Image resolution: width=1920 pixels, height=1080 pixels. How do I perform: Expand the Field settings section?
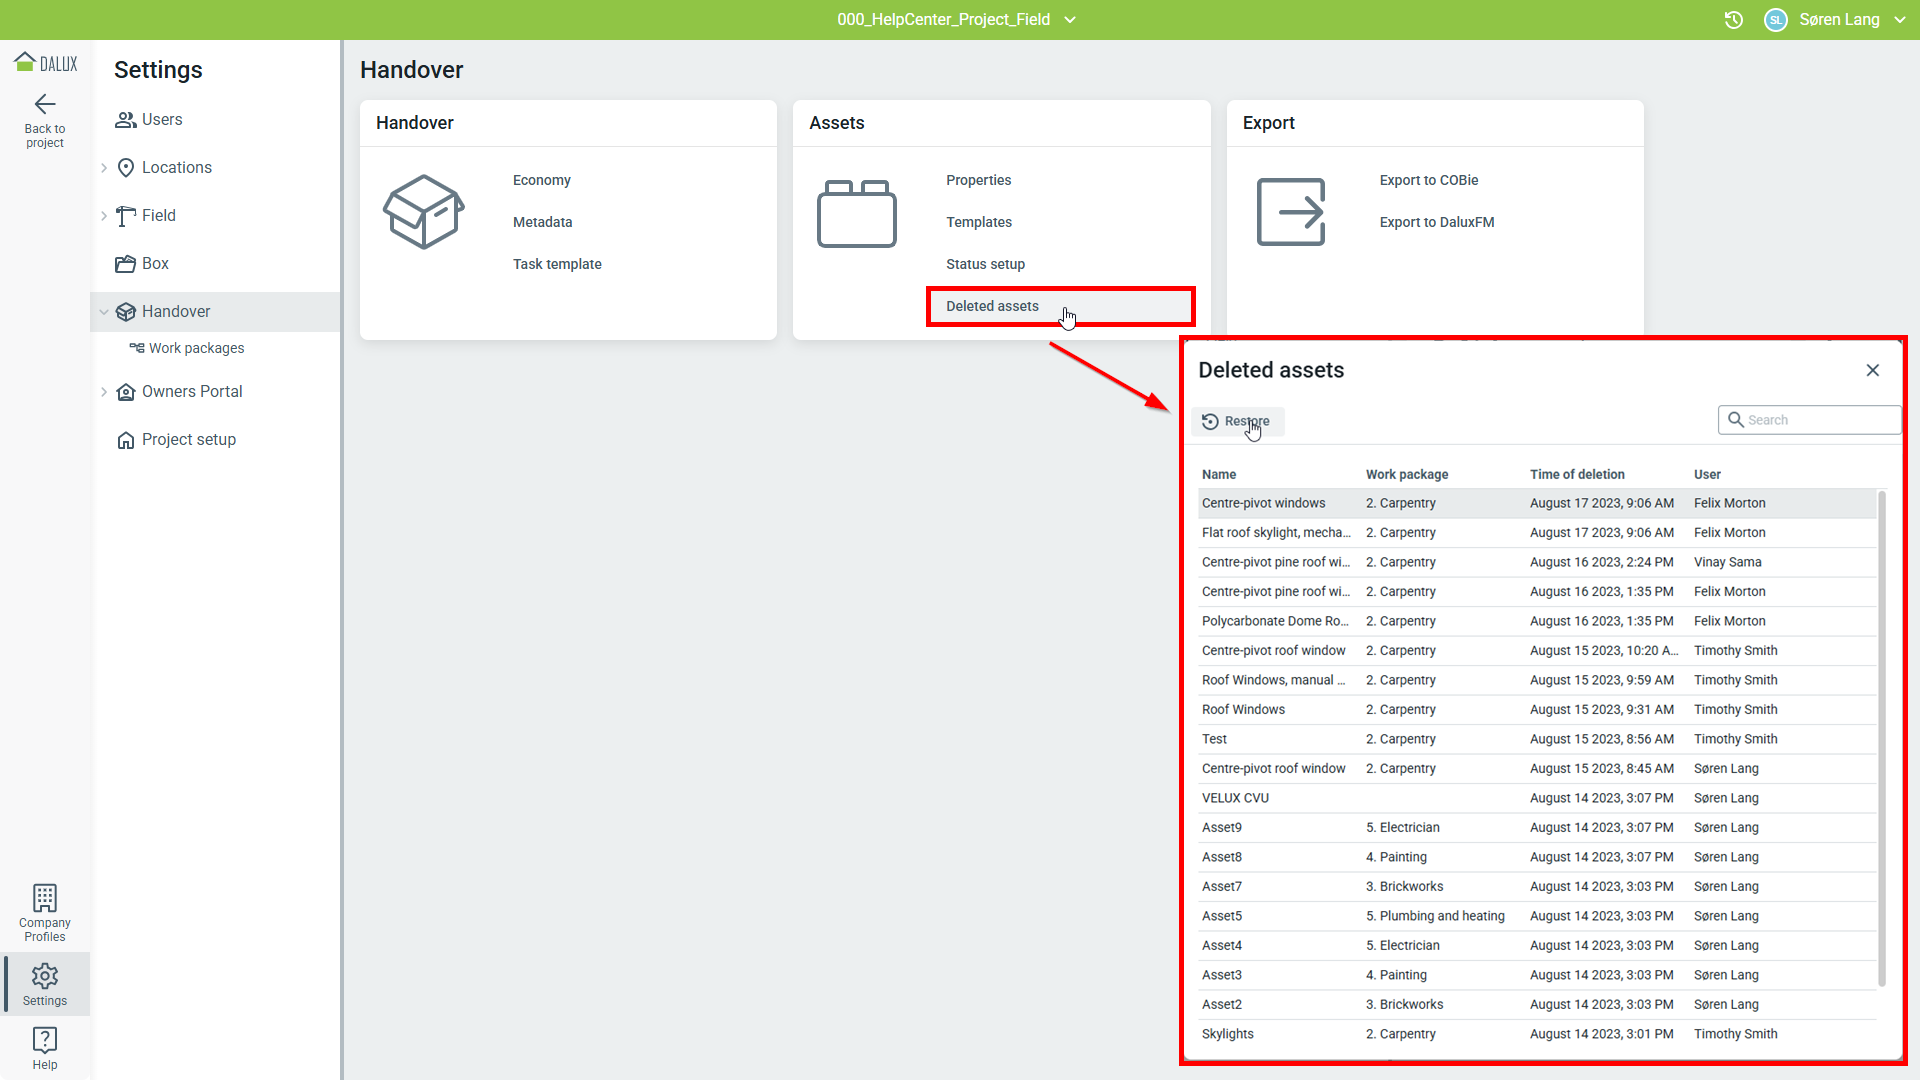[104, 216]
